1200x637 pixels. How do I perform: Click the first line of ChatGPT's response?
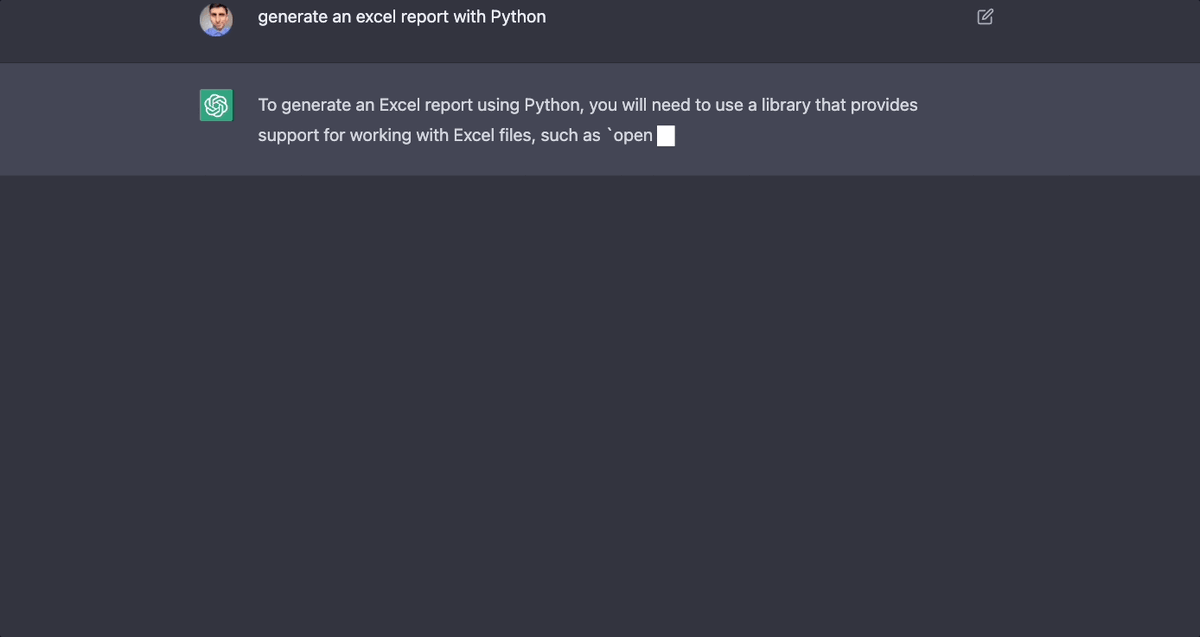click(x=588, y=105)
